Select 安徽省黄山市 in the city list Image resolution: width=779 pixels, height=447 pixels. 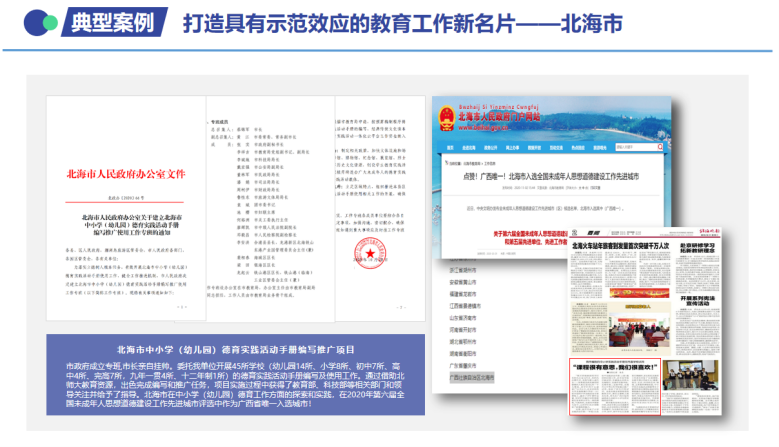(x=463, y=282)
